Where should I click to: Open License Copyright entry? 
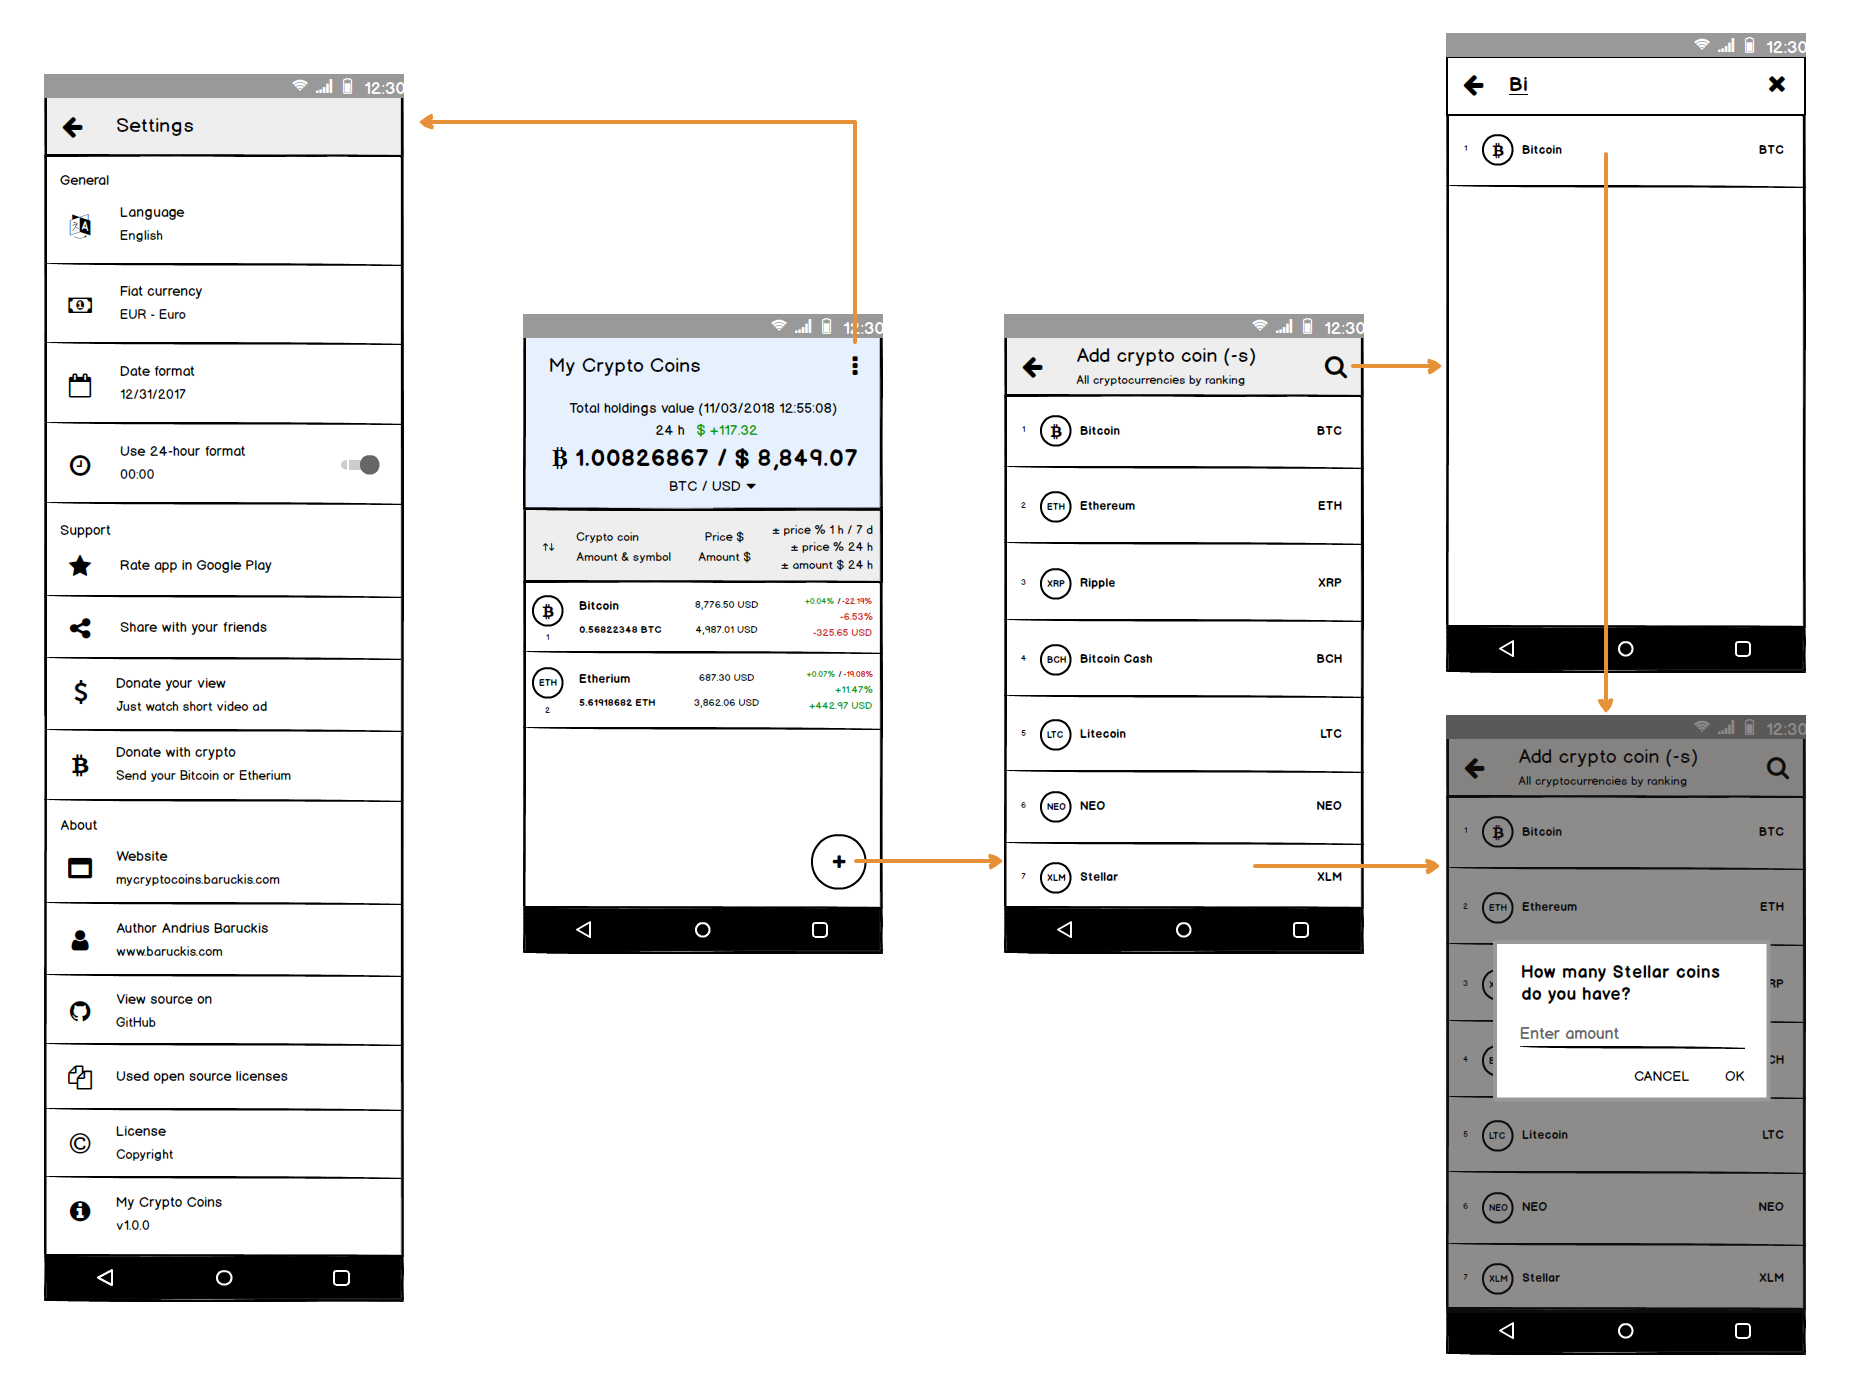(224, 1143)
